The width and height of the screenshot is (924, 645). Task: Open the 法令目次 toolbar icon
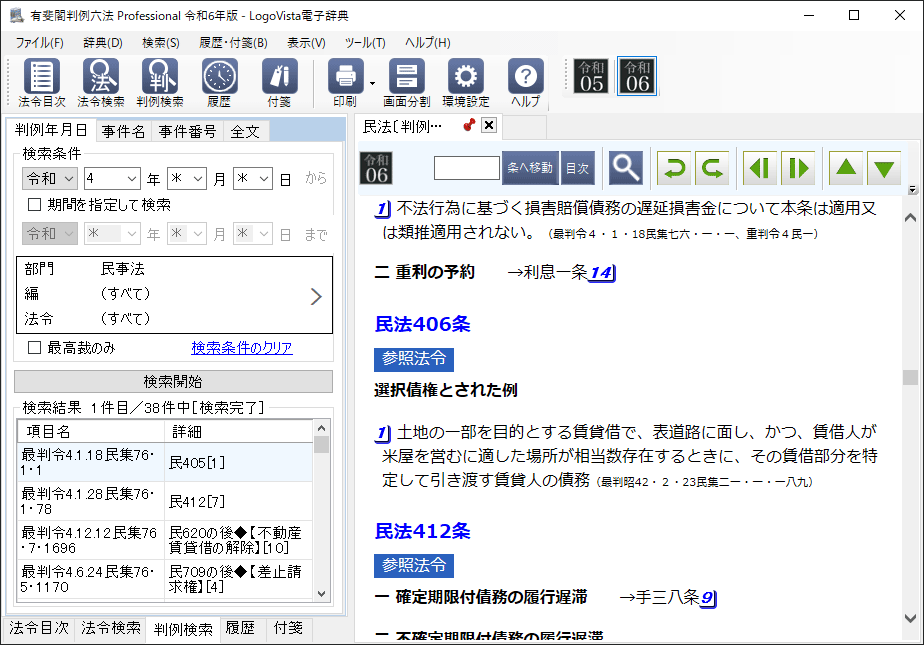41,78
